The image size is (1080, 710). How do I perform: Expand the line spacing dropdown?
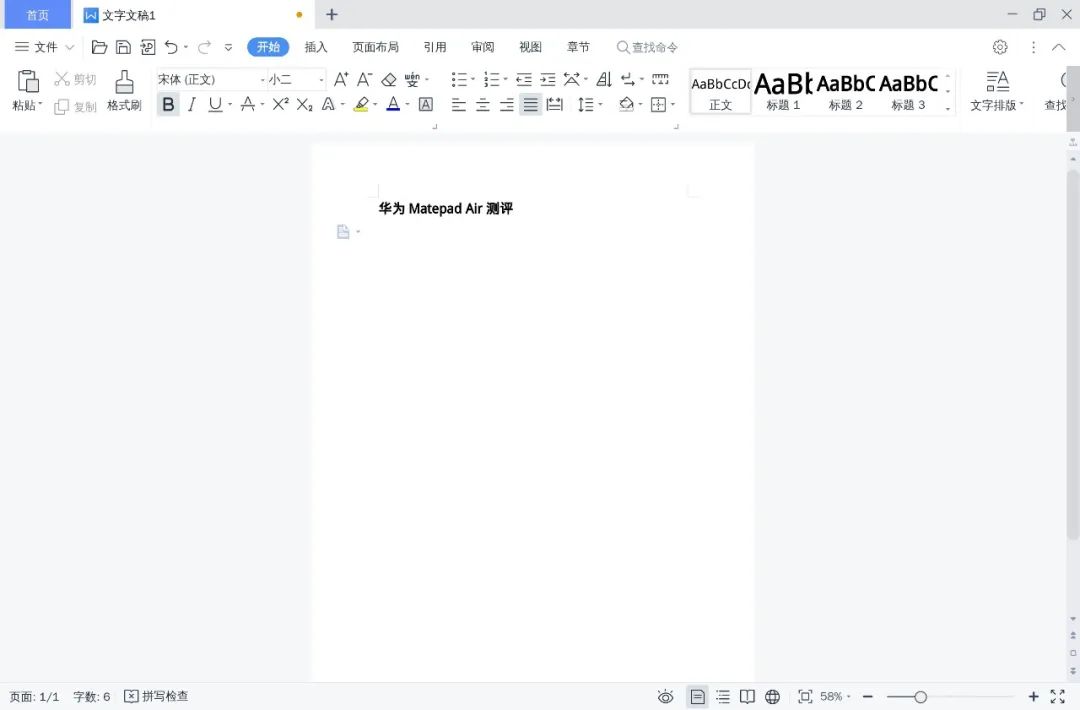pyautogui.click(x=601, y=105)
